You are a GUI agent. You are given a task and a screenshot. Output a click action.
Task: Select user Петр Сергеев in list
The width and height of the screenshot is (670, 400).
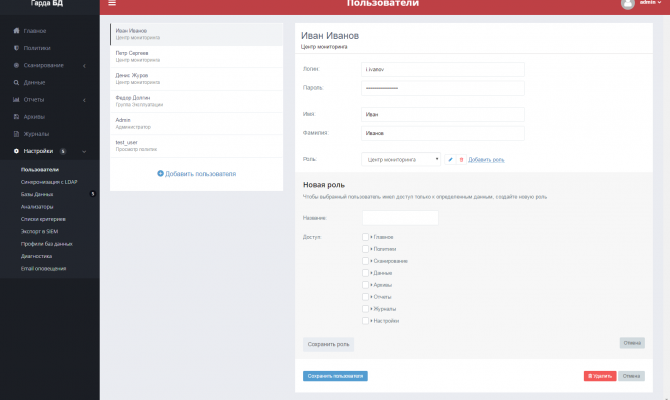(197, 56)
